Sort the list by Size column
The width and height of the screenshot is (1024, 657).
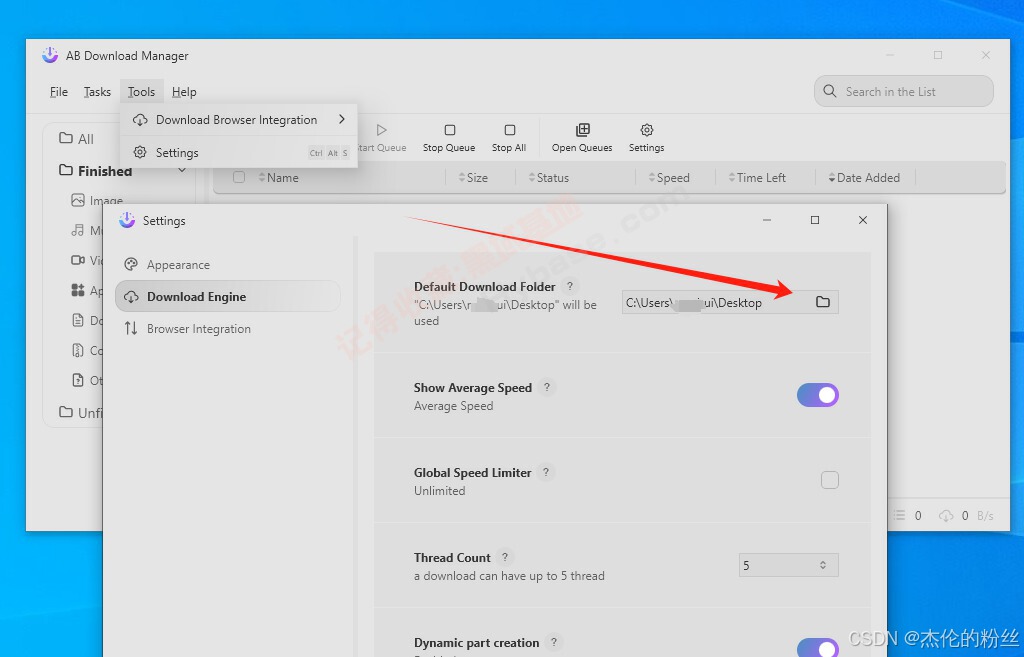[x=473, y=178]
